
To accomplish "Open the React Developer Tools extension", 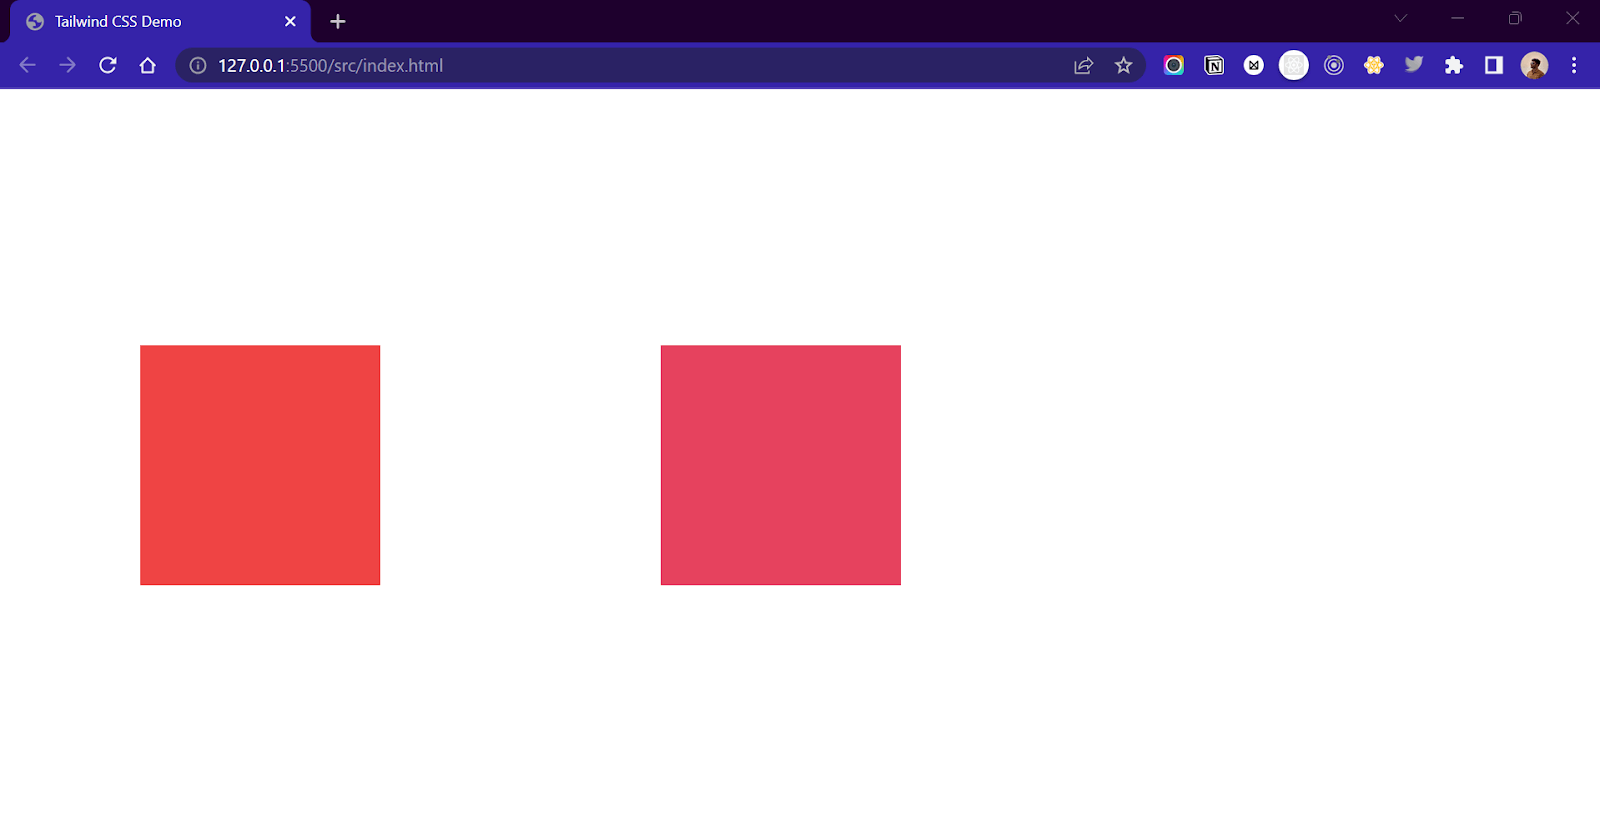I will point(1294,65).
